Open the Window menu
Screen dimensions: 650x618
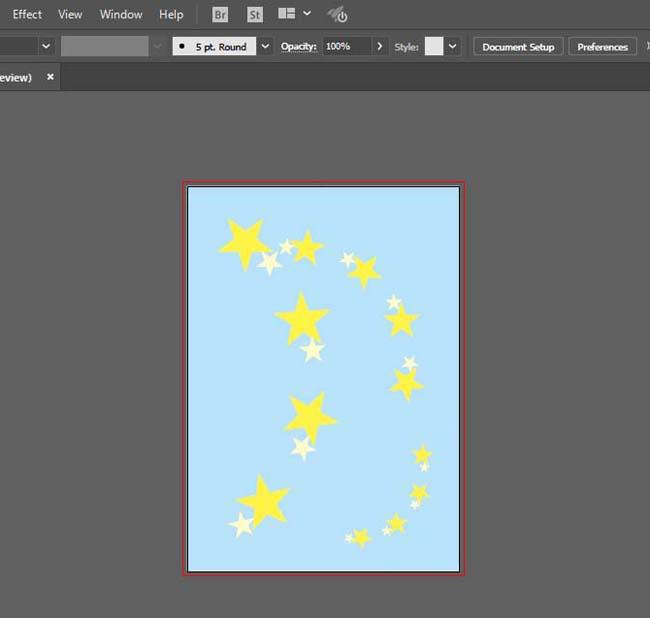click(x=121, y=15)
